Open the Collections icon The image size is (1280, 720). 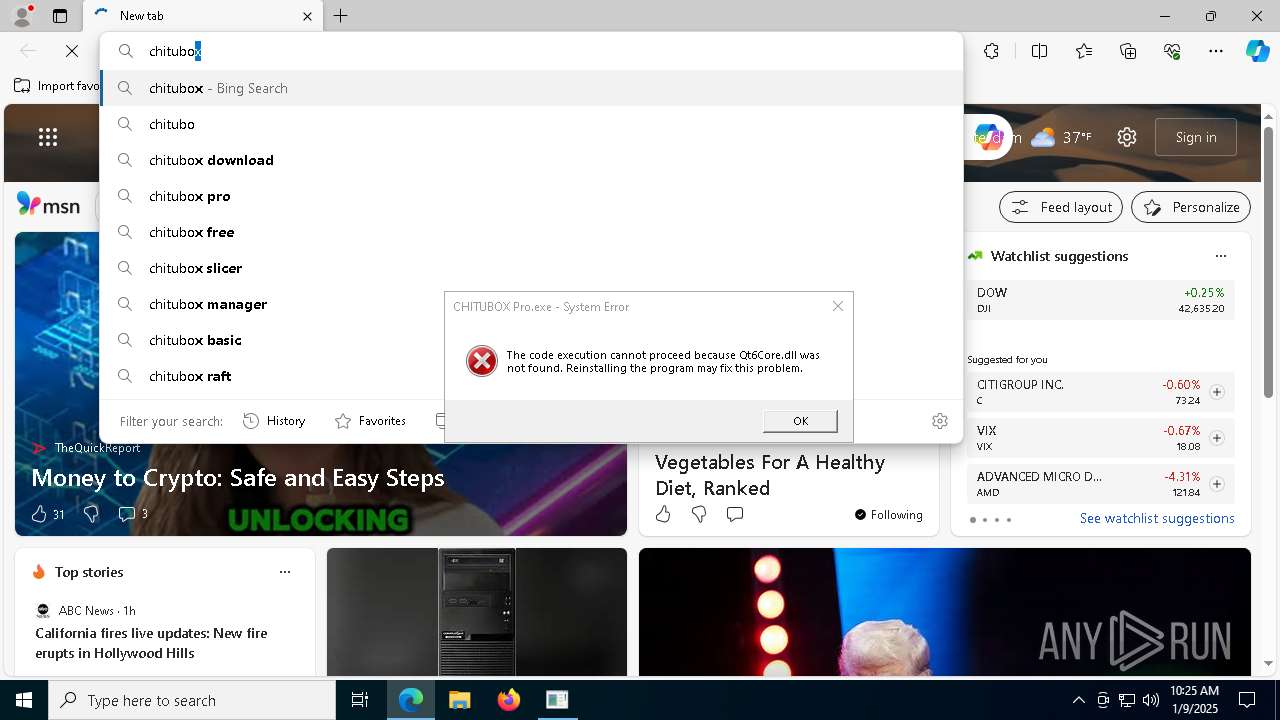[1128, 51]
